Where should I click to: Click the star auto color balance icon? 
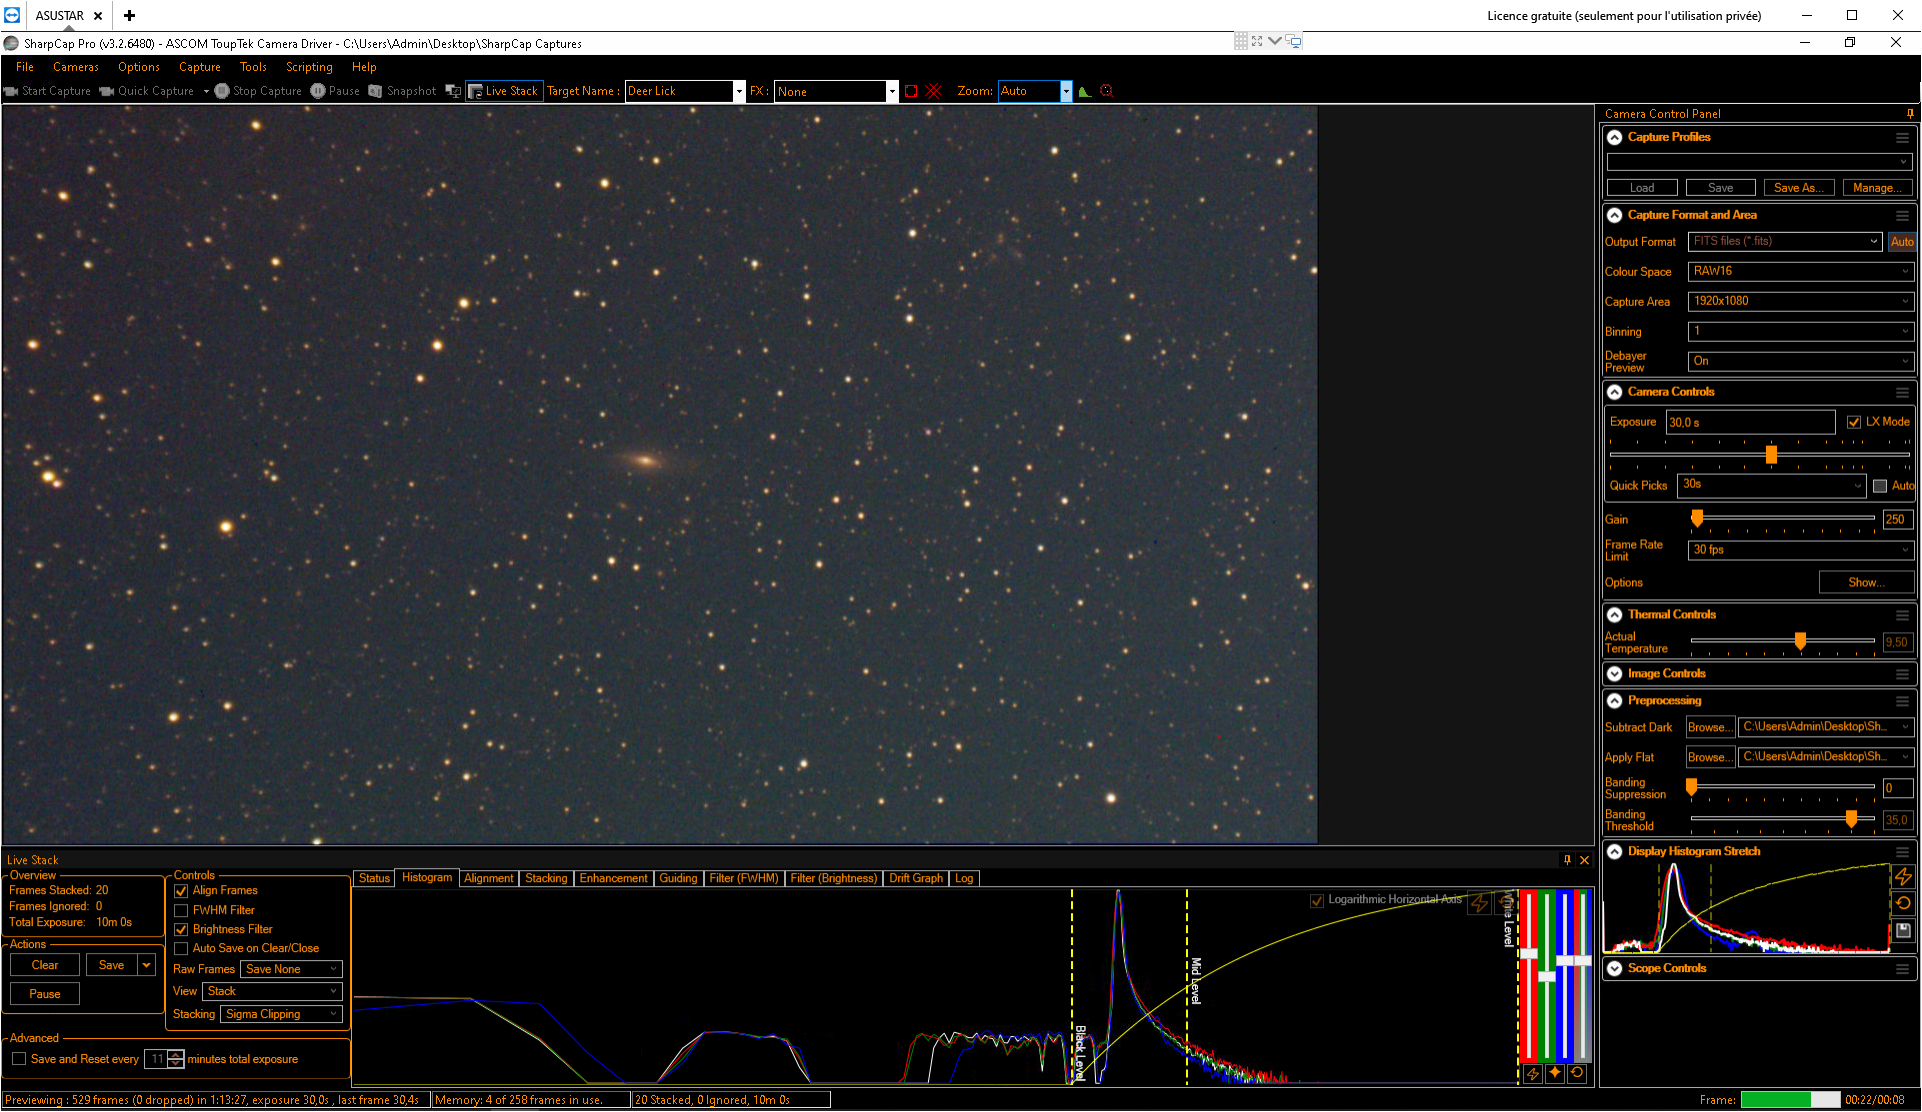tap(1555, 1073)
